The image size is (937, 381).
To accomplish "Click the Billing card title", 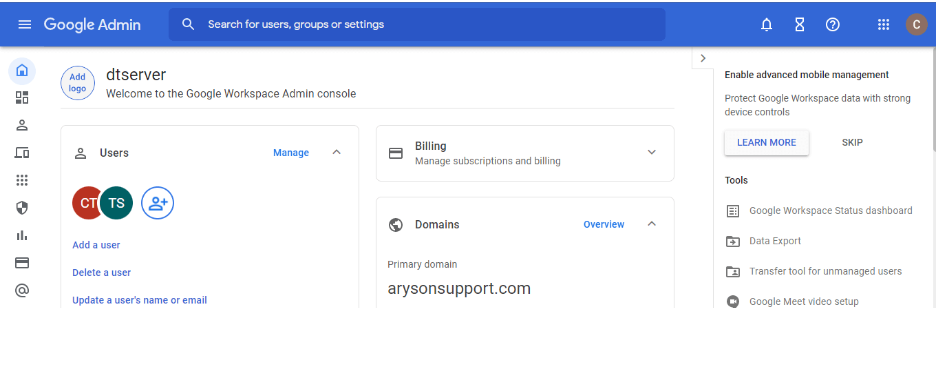I will pyautogui.click(x=431, y=146).
